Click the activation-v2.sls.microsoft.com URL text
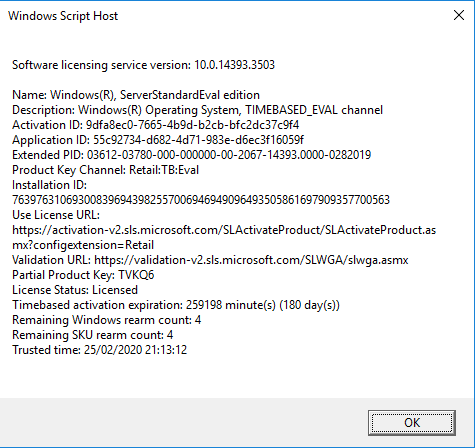The width and height of the screenshot is (475, 448). click(224, 230)
